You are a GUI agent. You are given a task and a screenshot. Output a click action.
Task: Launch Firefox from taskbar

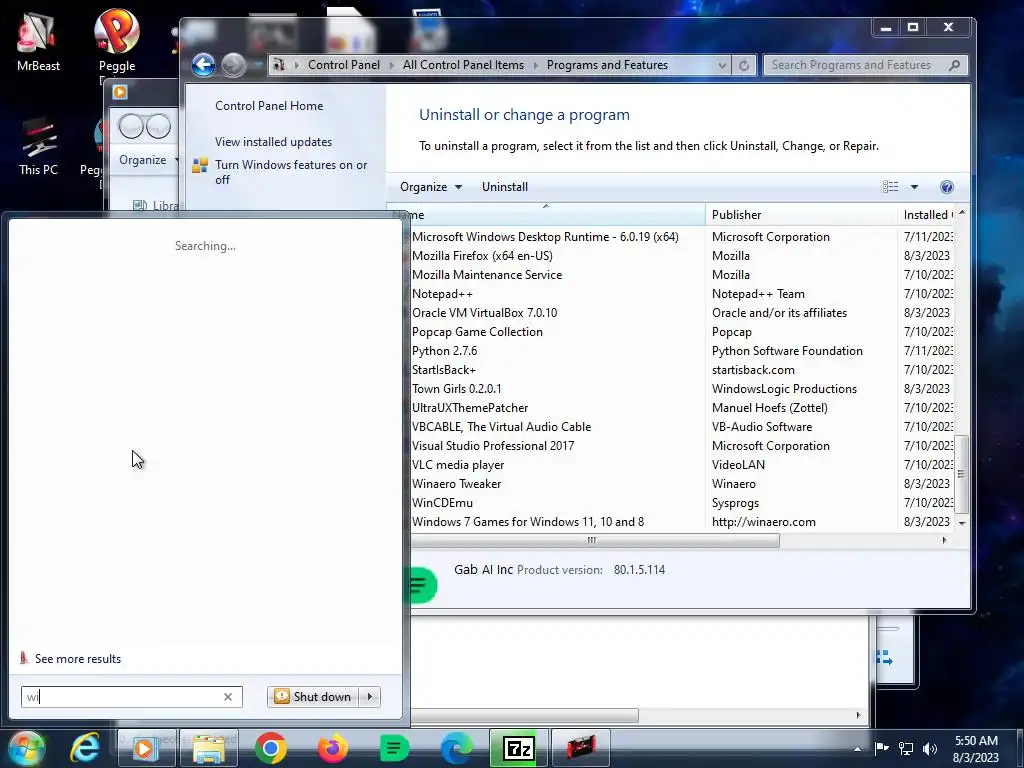coord(332,748)
